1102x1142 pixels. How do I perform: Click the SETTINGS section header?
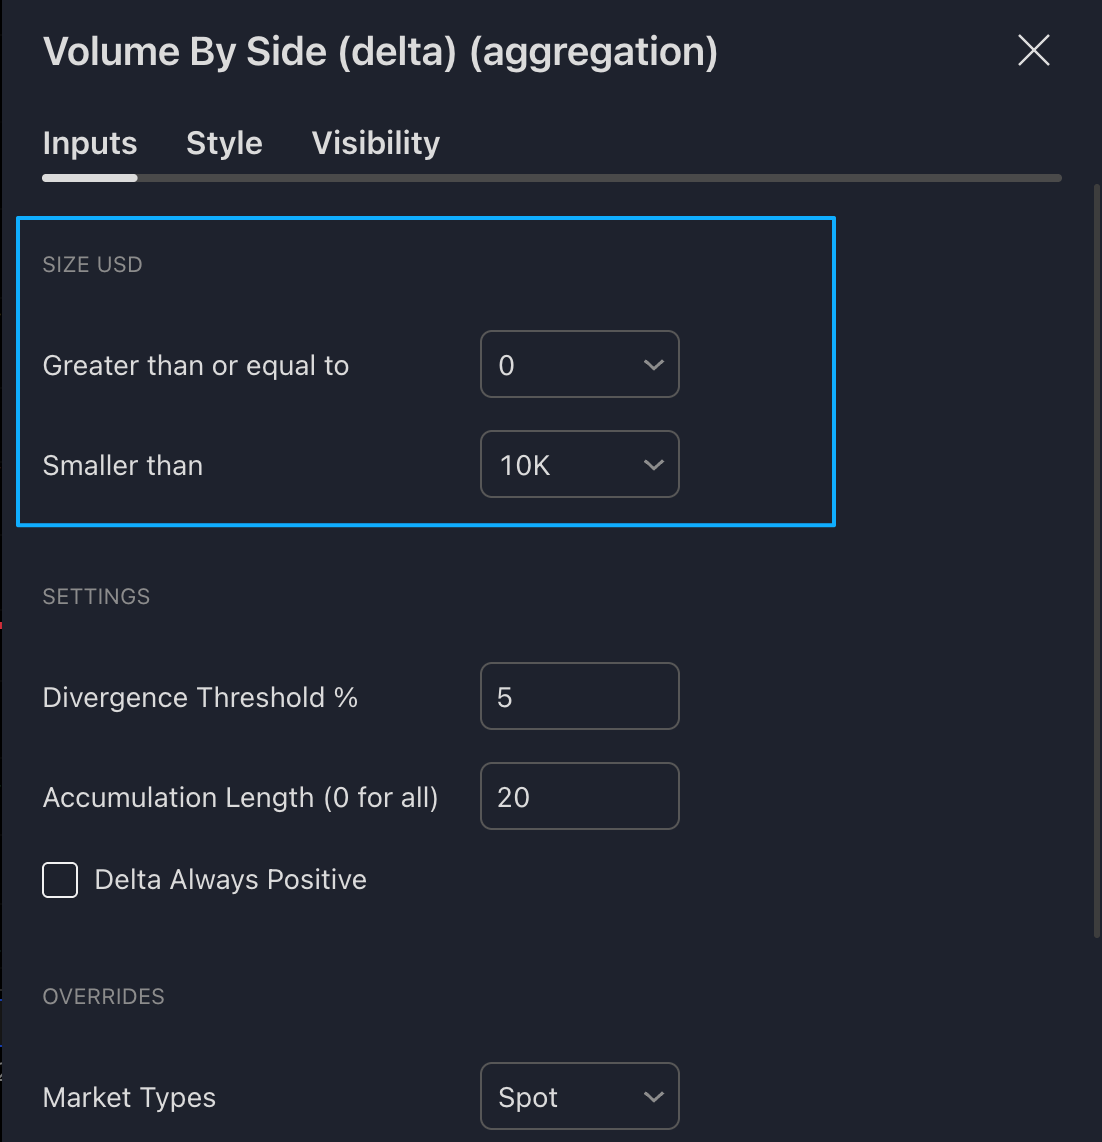(x=96, y=597)
